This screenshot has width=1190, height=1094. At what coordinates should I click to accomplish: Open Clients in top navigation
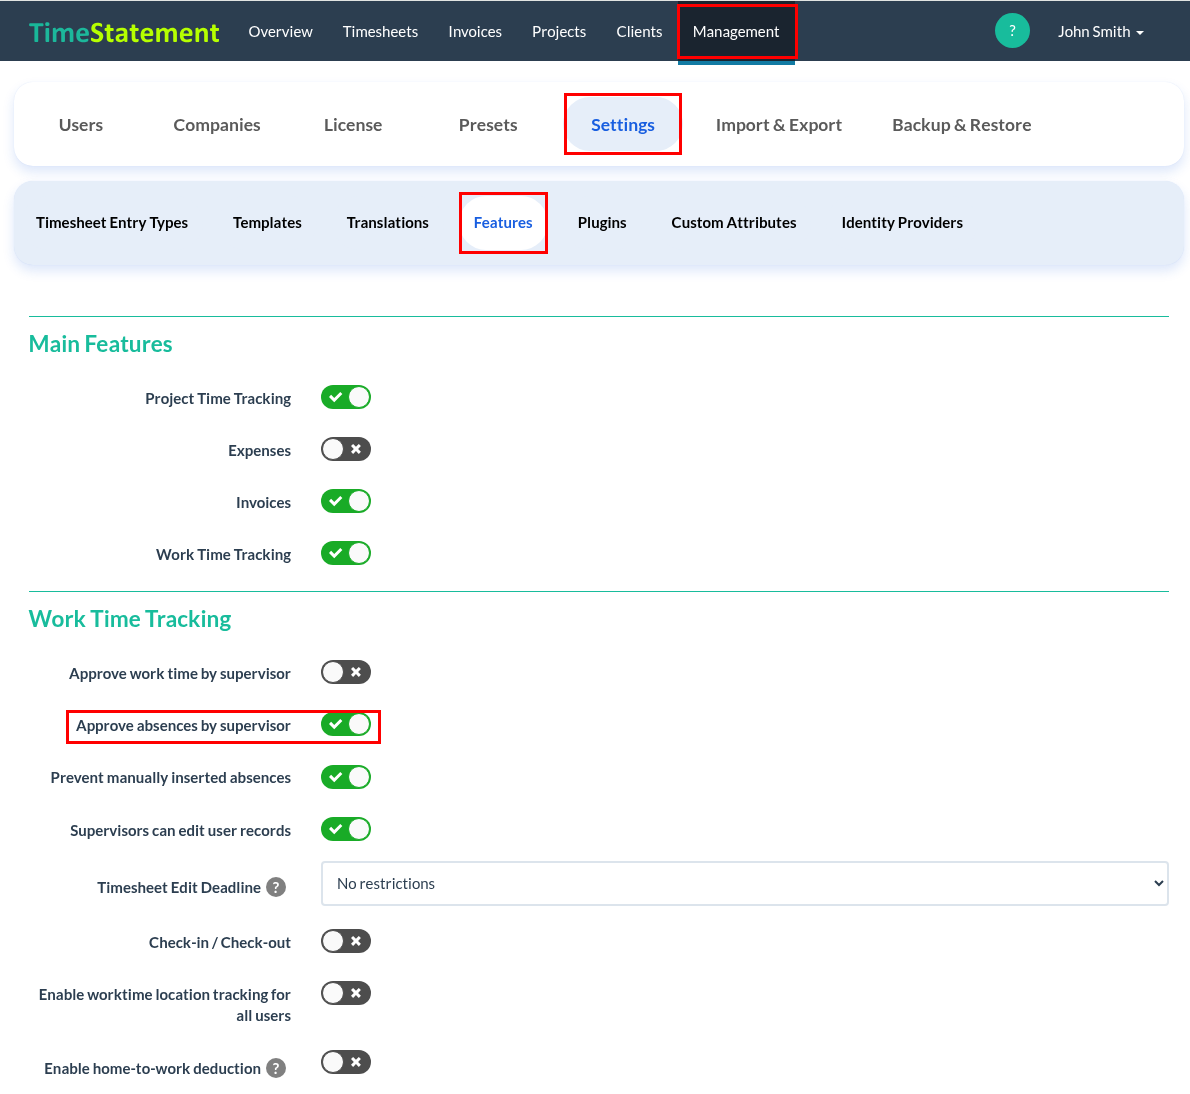639,32
